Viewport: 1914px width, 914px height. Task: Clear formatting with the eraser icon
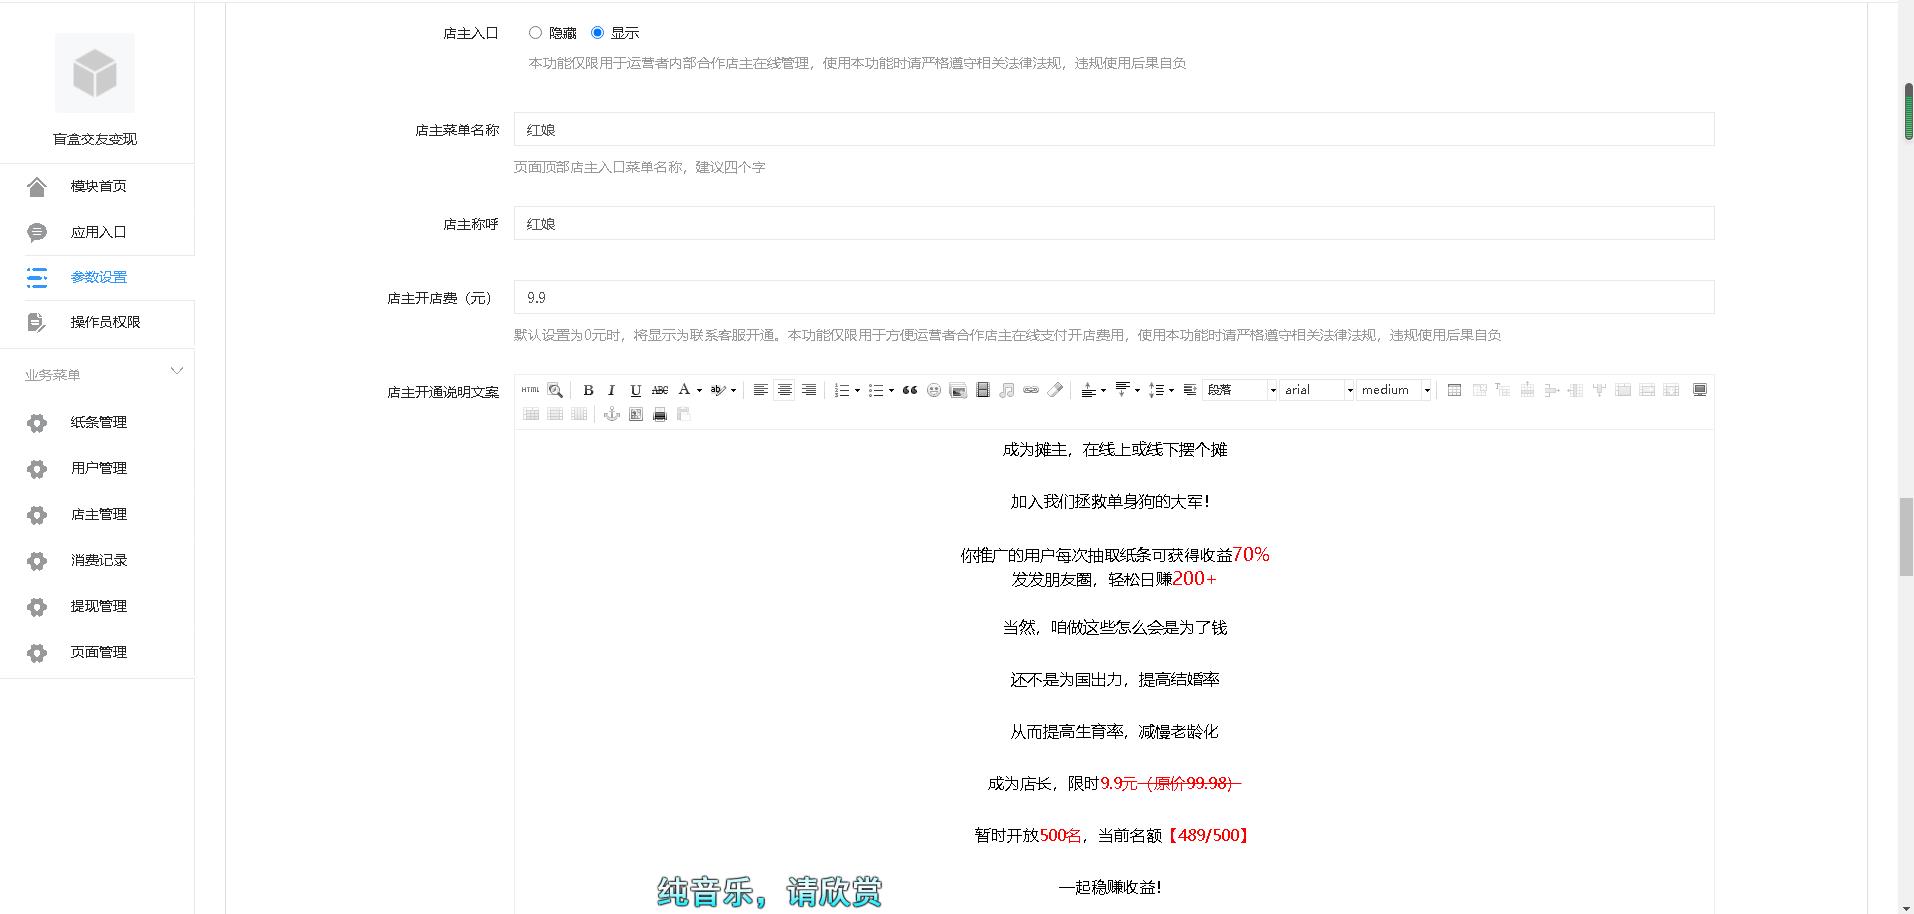tap(1055, 390)
